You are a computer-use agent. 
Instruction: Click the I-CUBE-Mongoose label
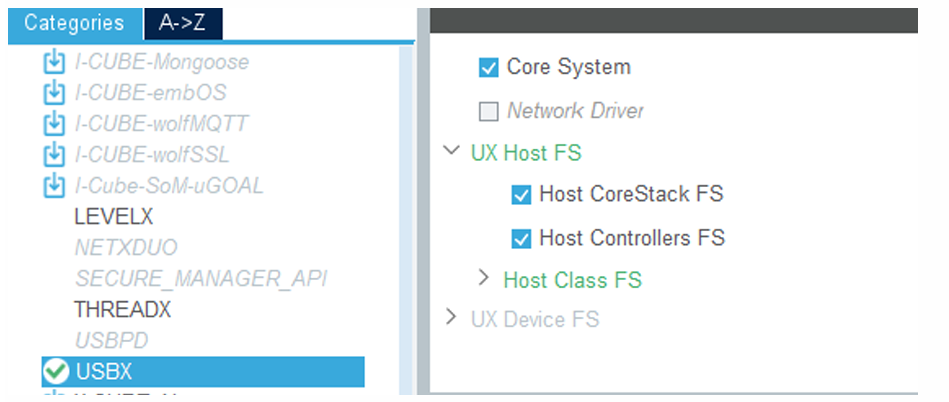click(162, 62)
